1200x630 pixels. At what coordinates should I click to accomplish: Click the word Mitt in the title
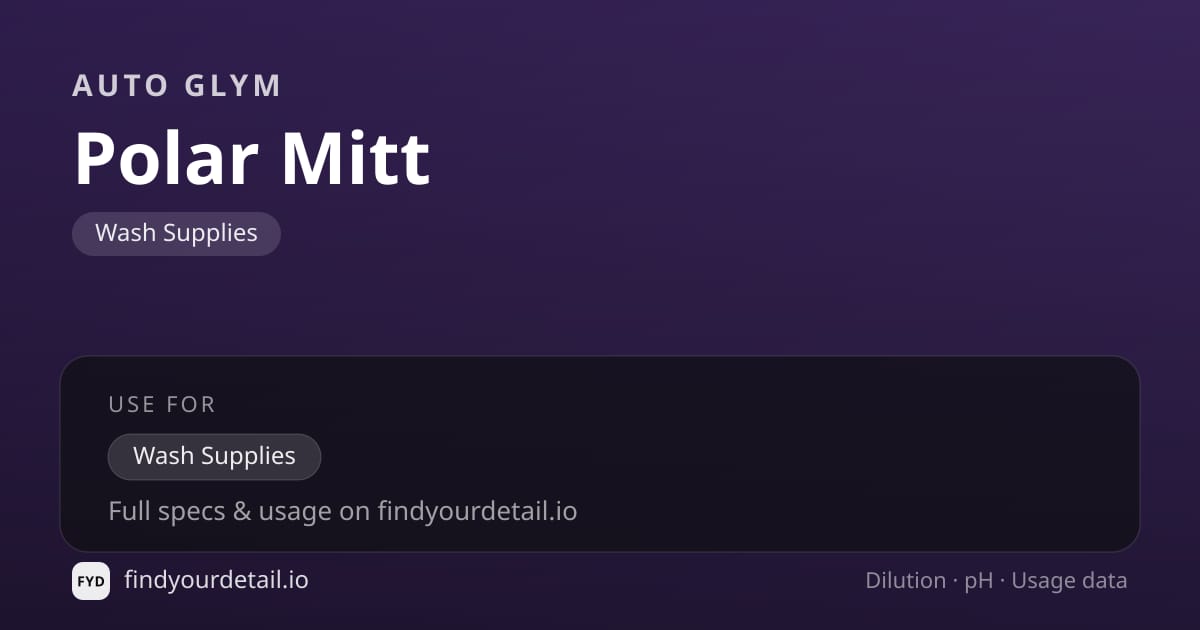(356, 159)
